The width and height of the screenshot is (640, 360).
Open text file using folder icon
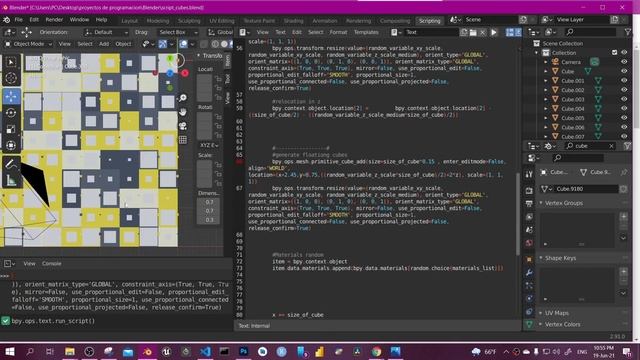point(473,32)
